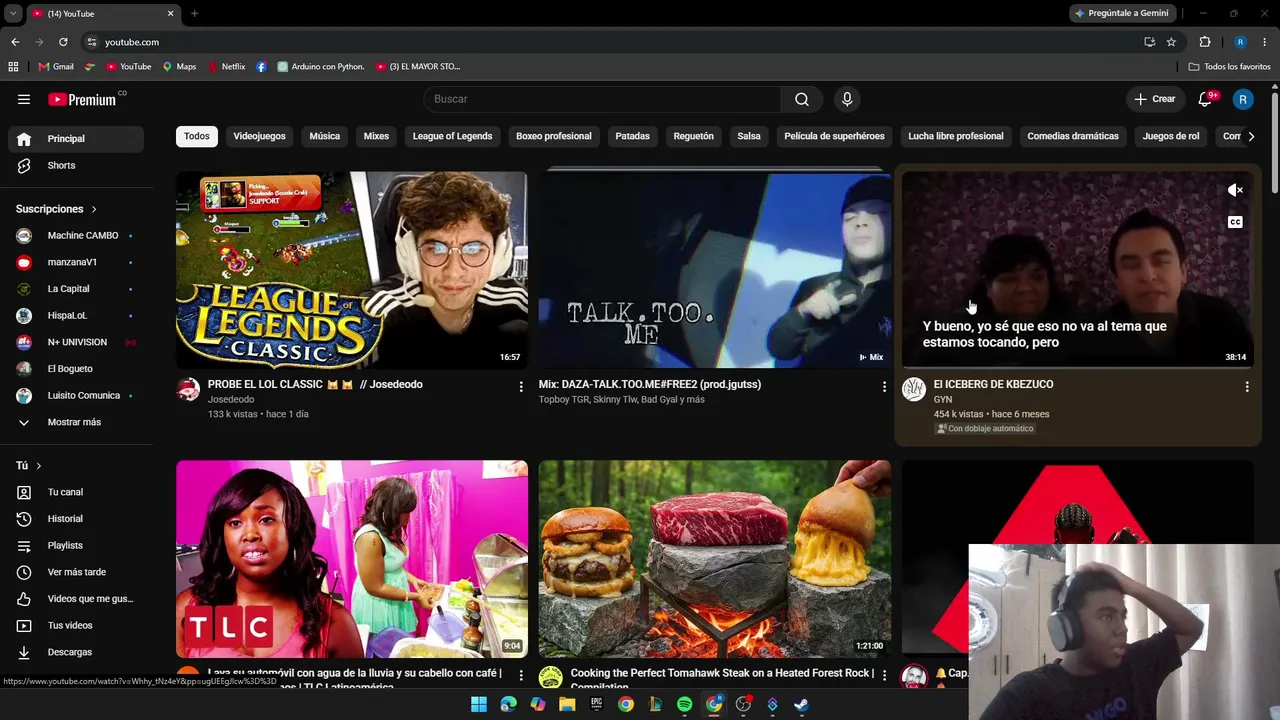Screen dimensions: 1280x720
Task: Click the Pregúntale a Gemini button
Action: click(1122, 13)
